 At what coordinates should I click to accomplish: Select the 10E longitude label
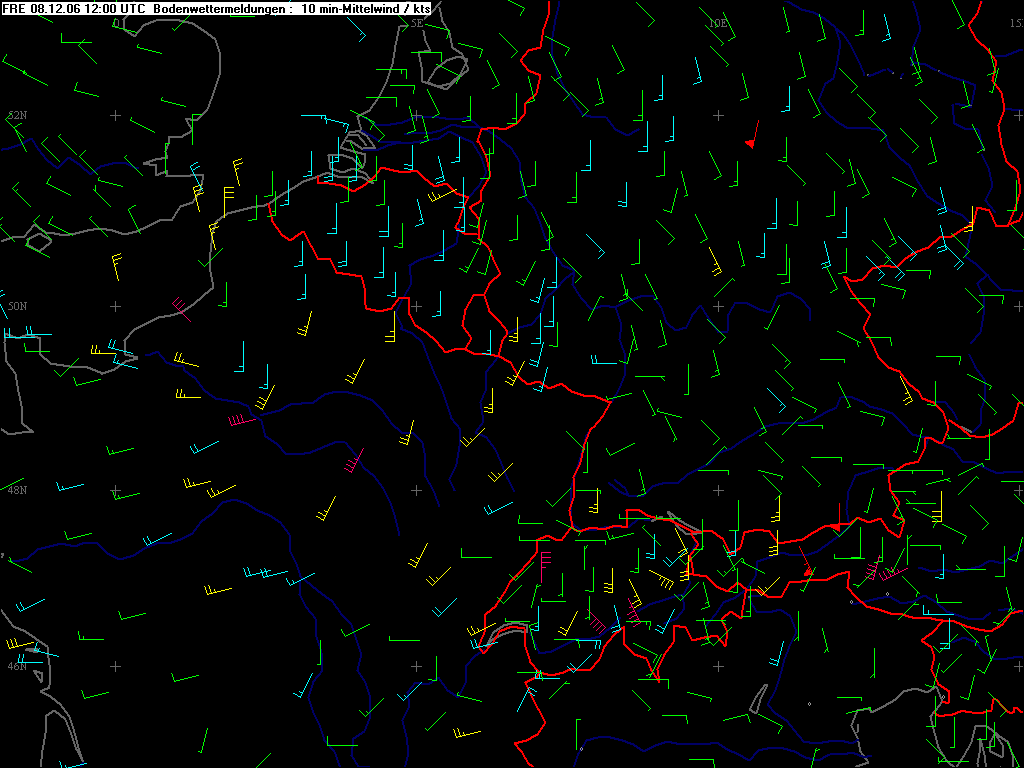pyautogui.click(x=717, y=22)
